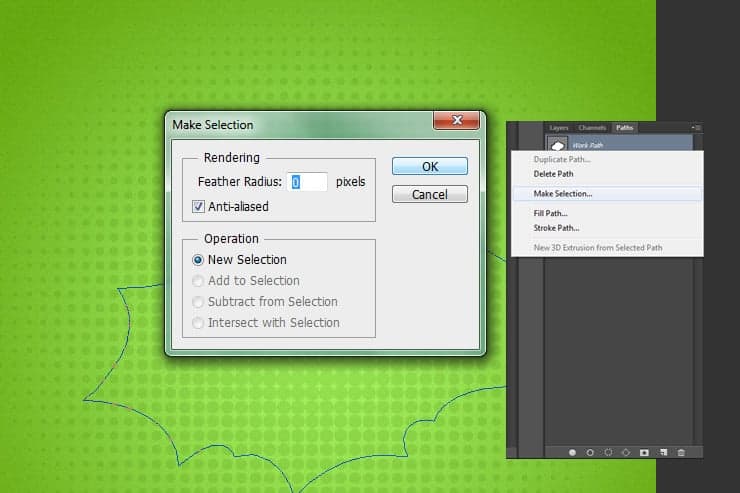
Task: Click Cancel in Make Selection dialog
Action: [430, 194]
